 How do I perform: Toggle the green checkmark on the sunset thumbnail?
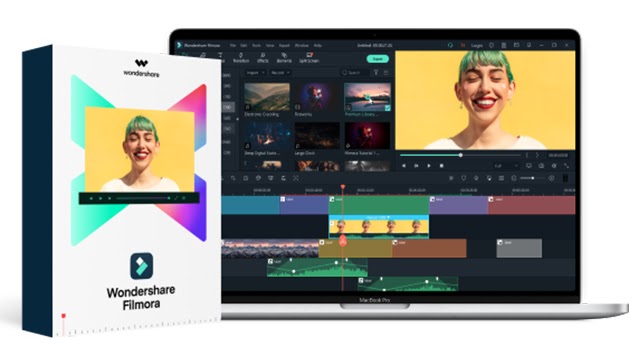[387, 108]
